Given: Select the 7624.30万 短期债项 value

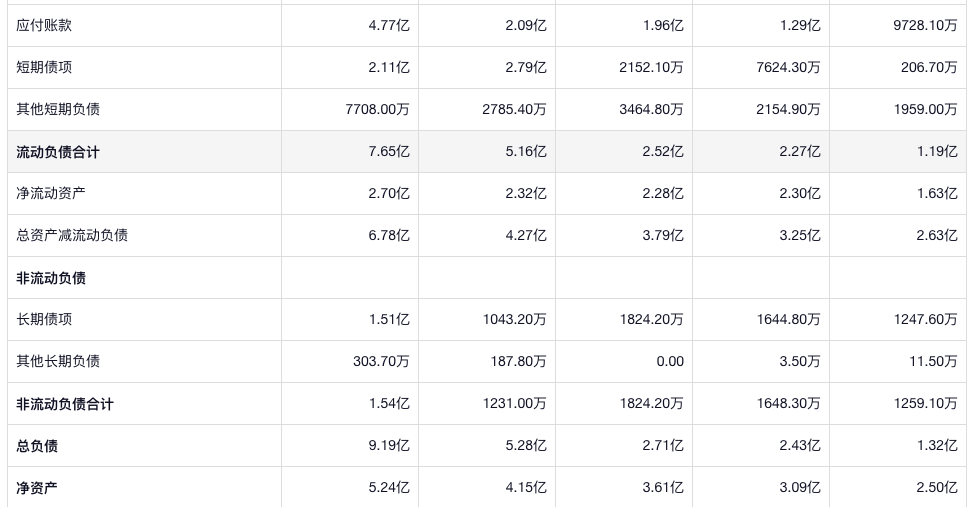Looking at the screenshot, I should coord(788,68).
